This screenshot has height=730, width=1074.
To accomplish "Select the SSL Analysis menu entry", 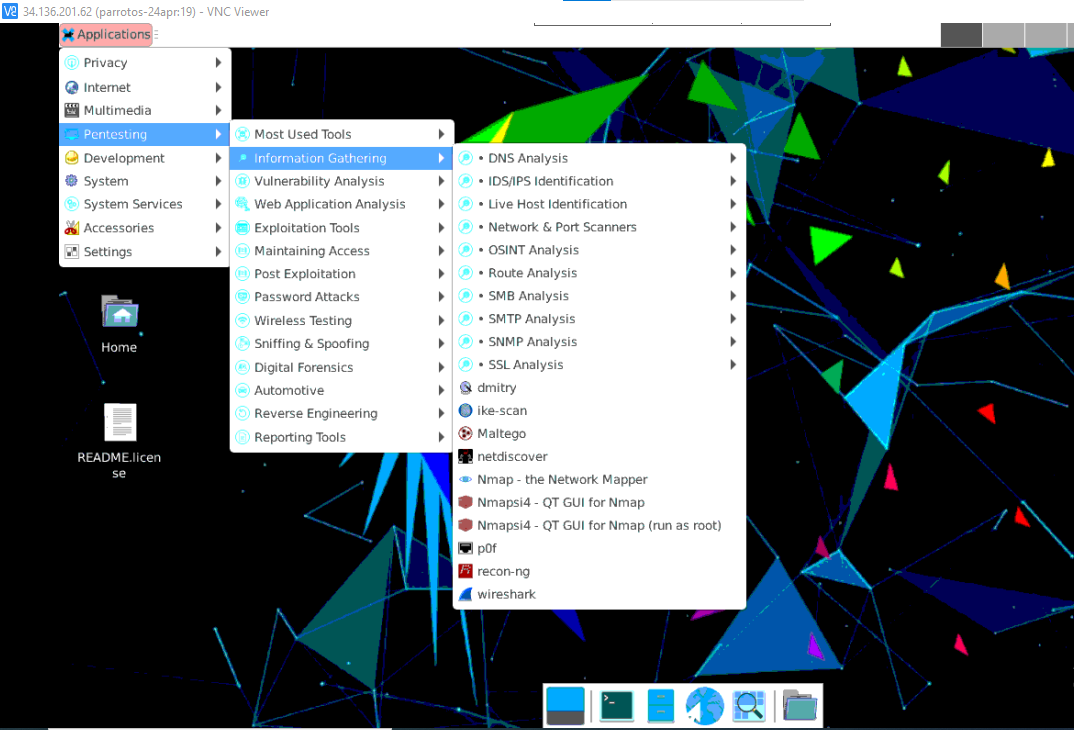I will 599,364.
